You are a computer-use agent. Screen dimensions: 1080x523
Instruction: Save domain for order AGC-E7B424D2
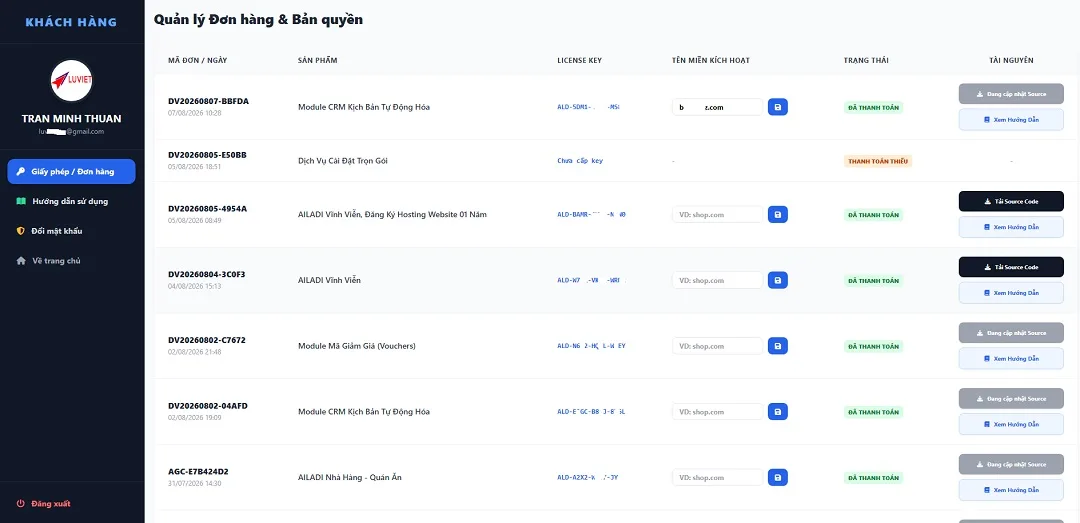778,478
